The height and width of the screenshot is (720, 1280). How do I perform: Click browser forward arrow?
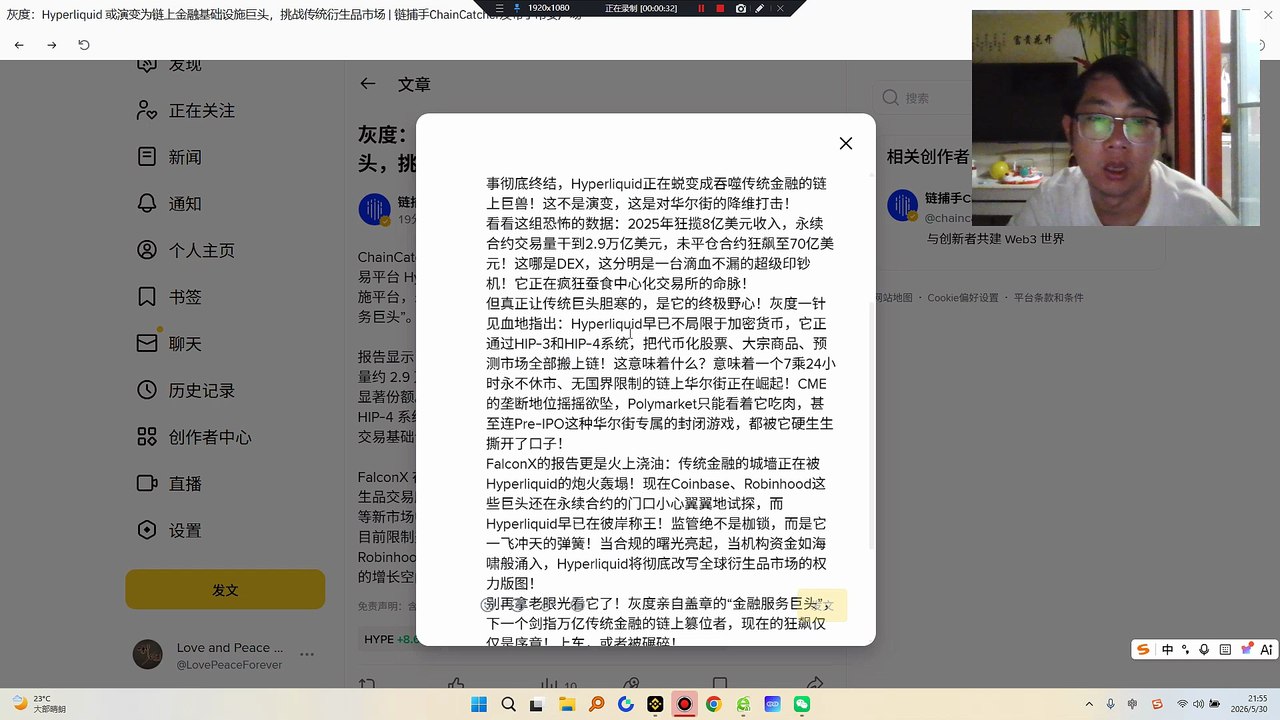52,45
